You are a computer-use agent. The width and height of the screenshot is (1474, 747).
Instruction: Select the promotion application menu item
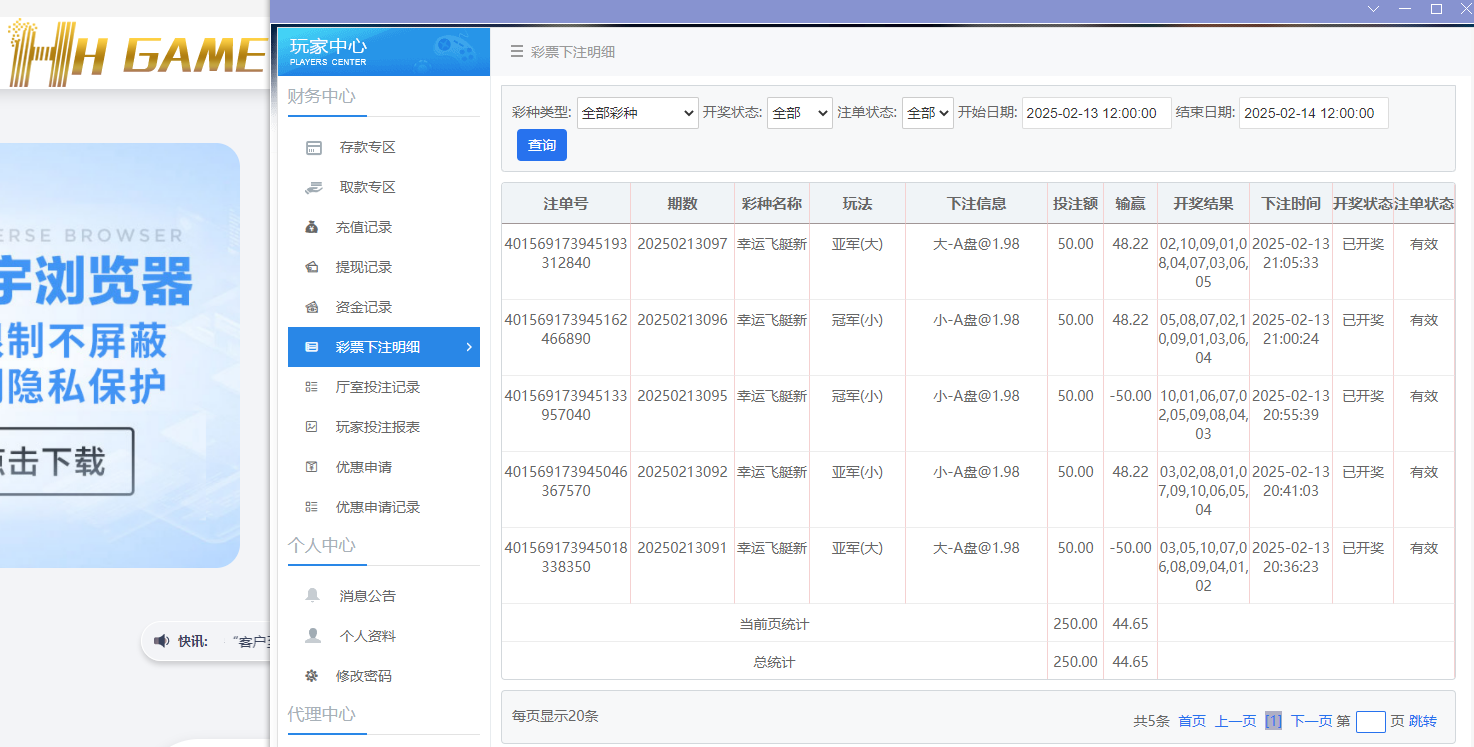tap(363, 467)
